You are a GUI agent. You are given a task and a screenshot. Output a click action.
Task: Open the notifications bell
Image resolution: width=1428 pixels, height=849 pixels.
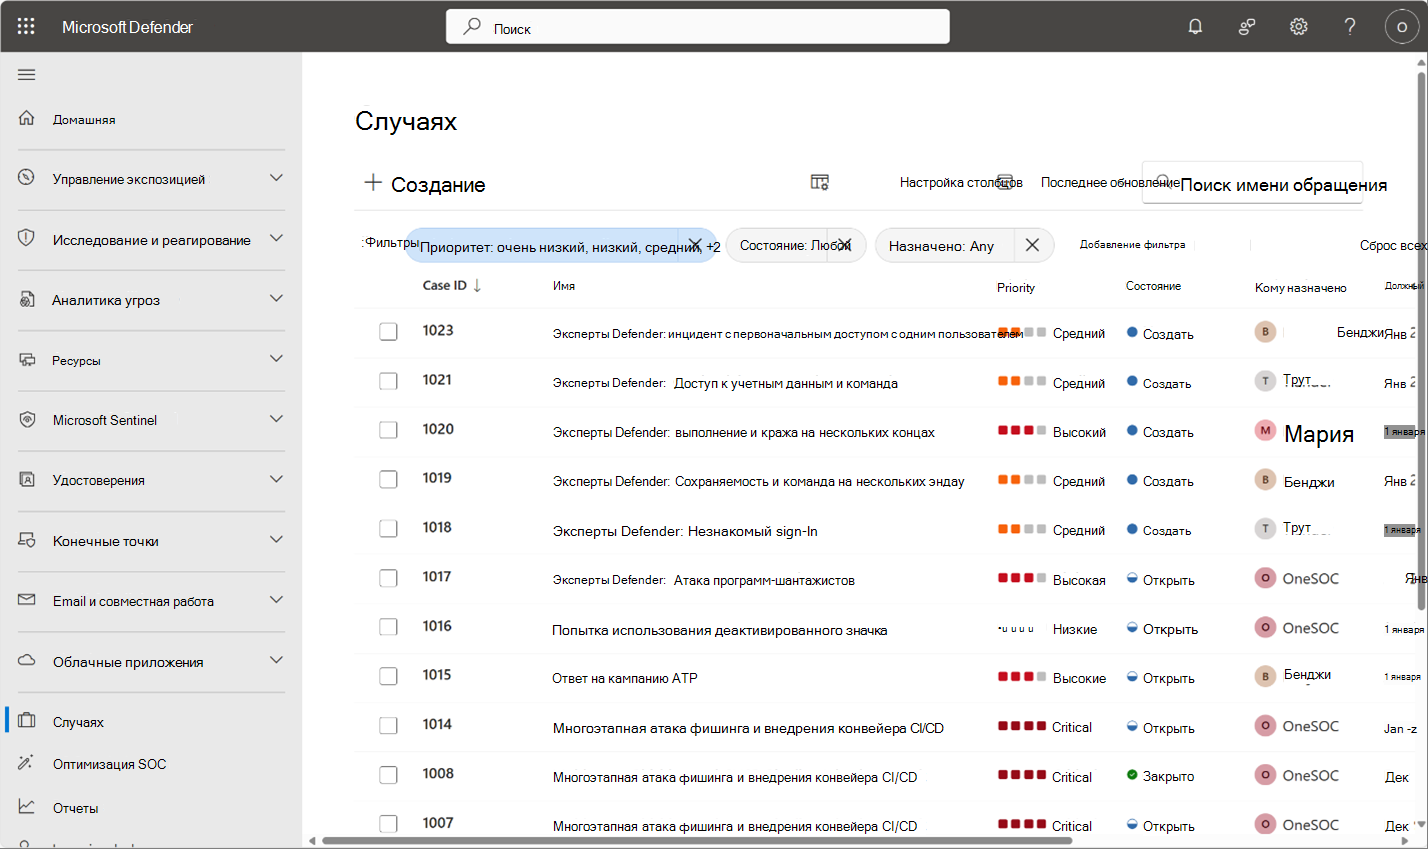(1195, 27)
